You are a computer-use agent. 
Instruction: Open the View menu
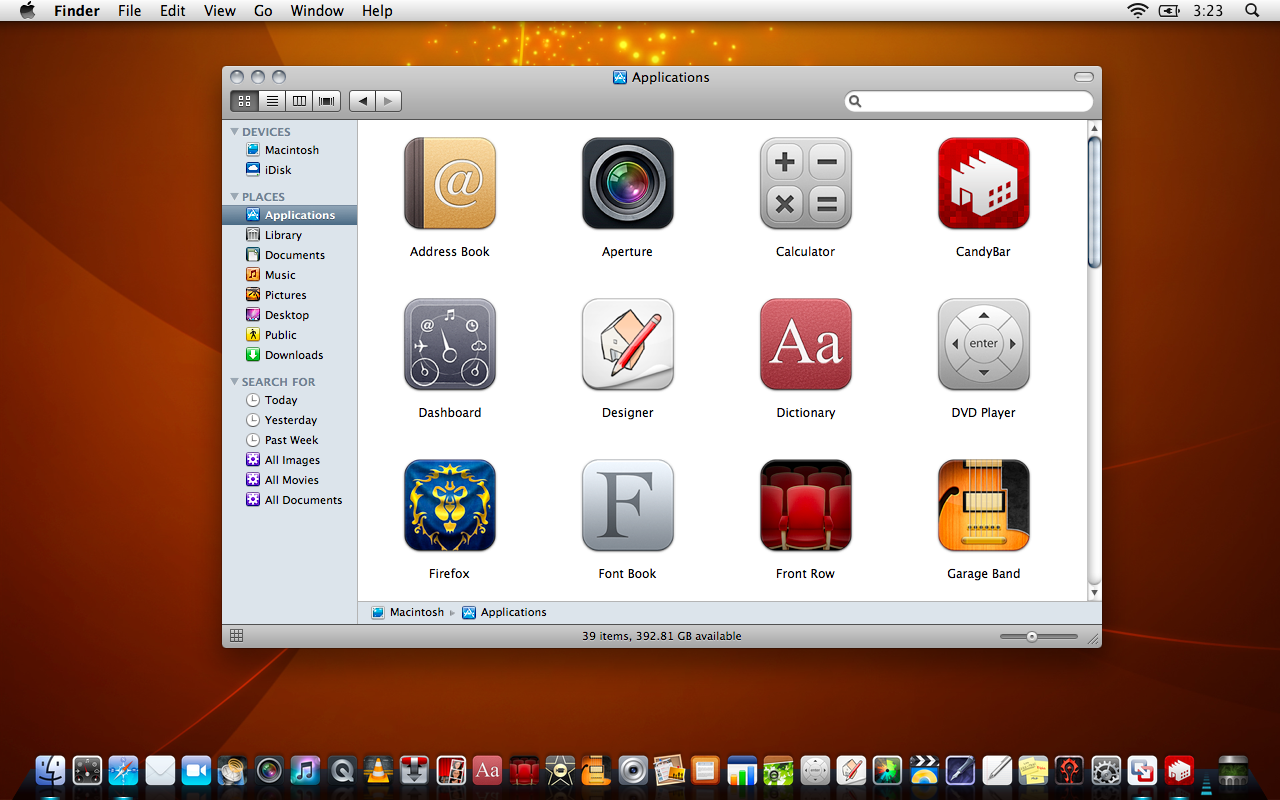coord(220,11)
